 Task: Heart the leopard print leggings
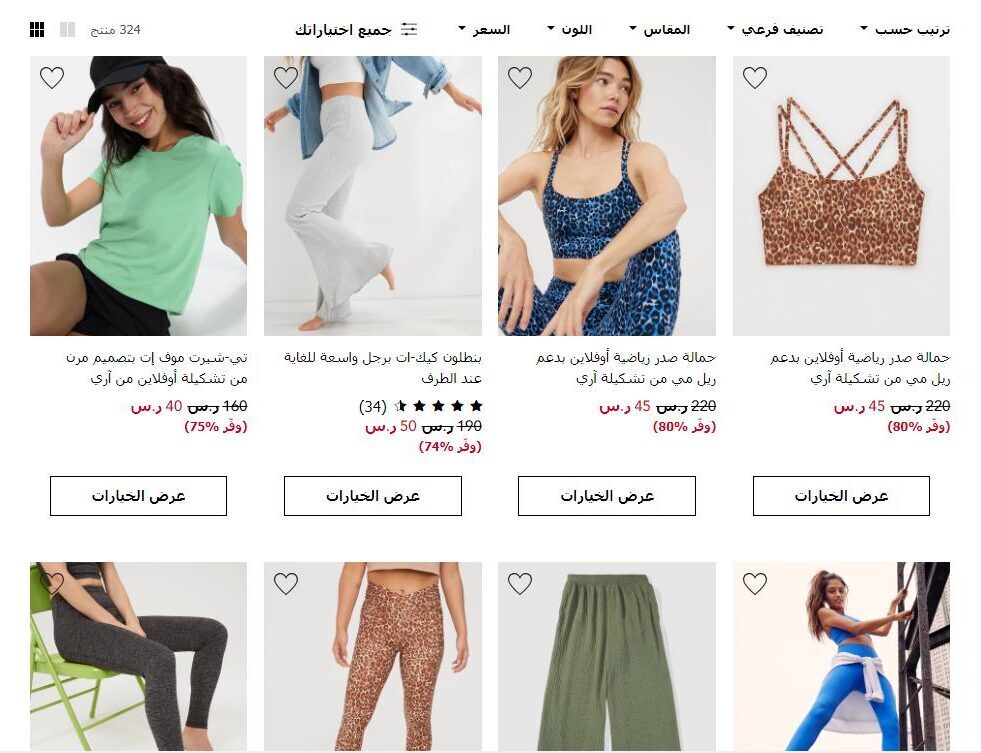(286, 584)
